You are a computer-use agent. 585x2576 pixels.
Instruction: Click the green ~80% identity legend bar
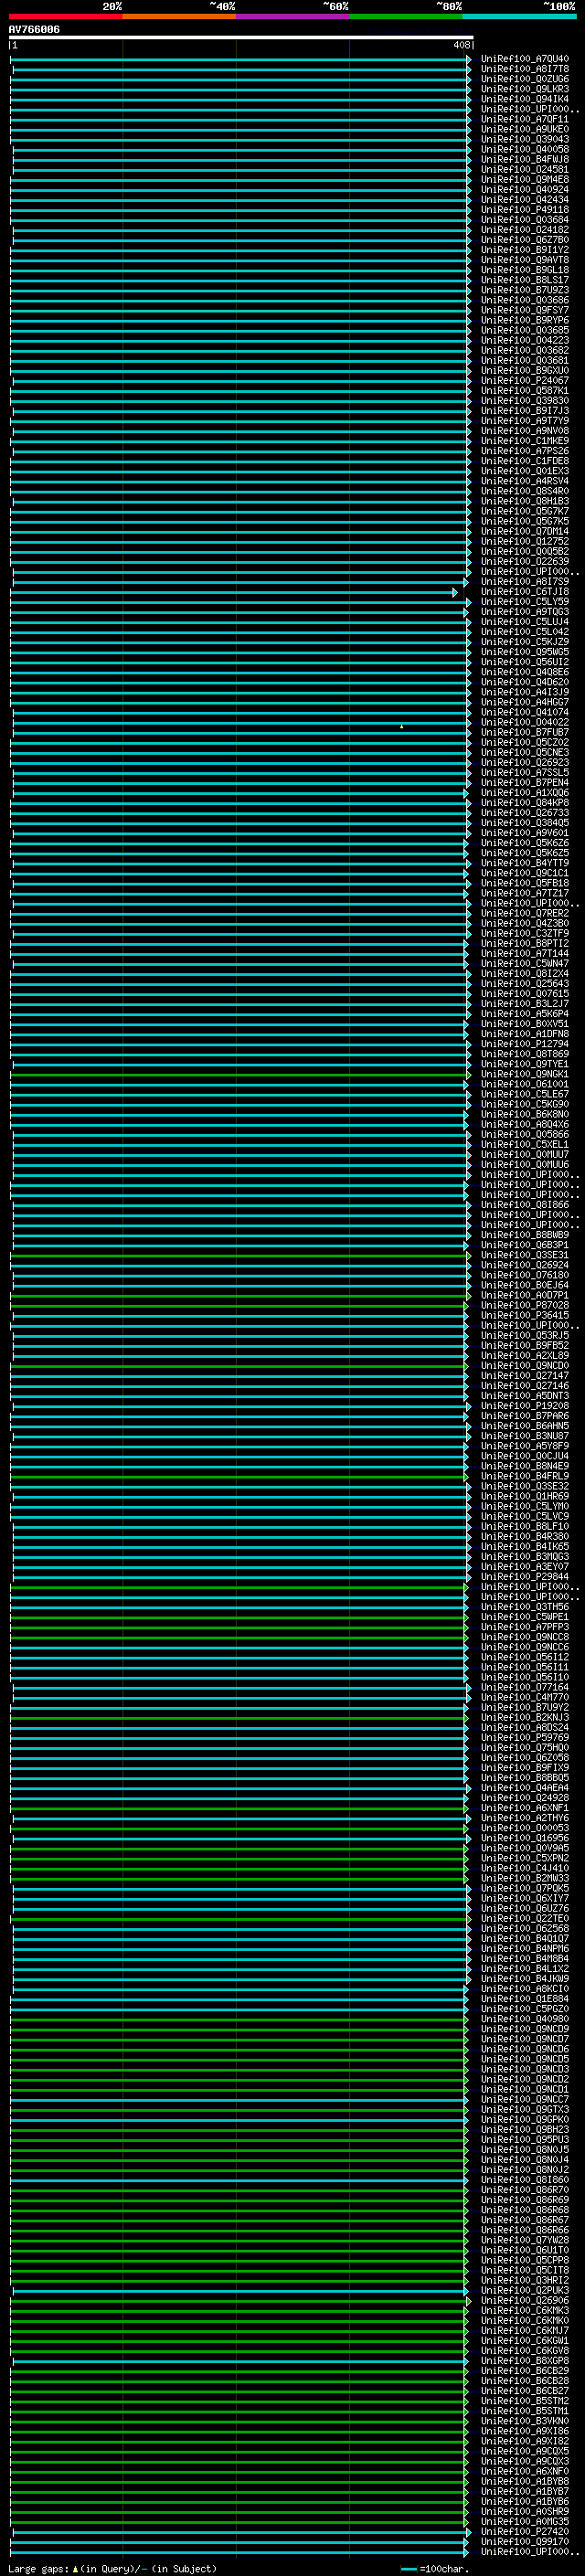406,17
